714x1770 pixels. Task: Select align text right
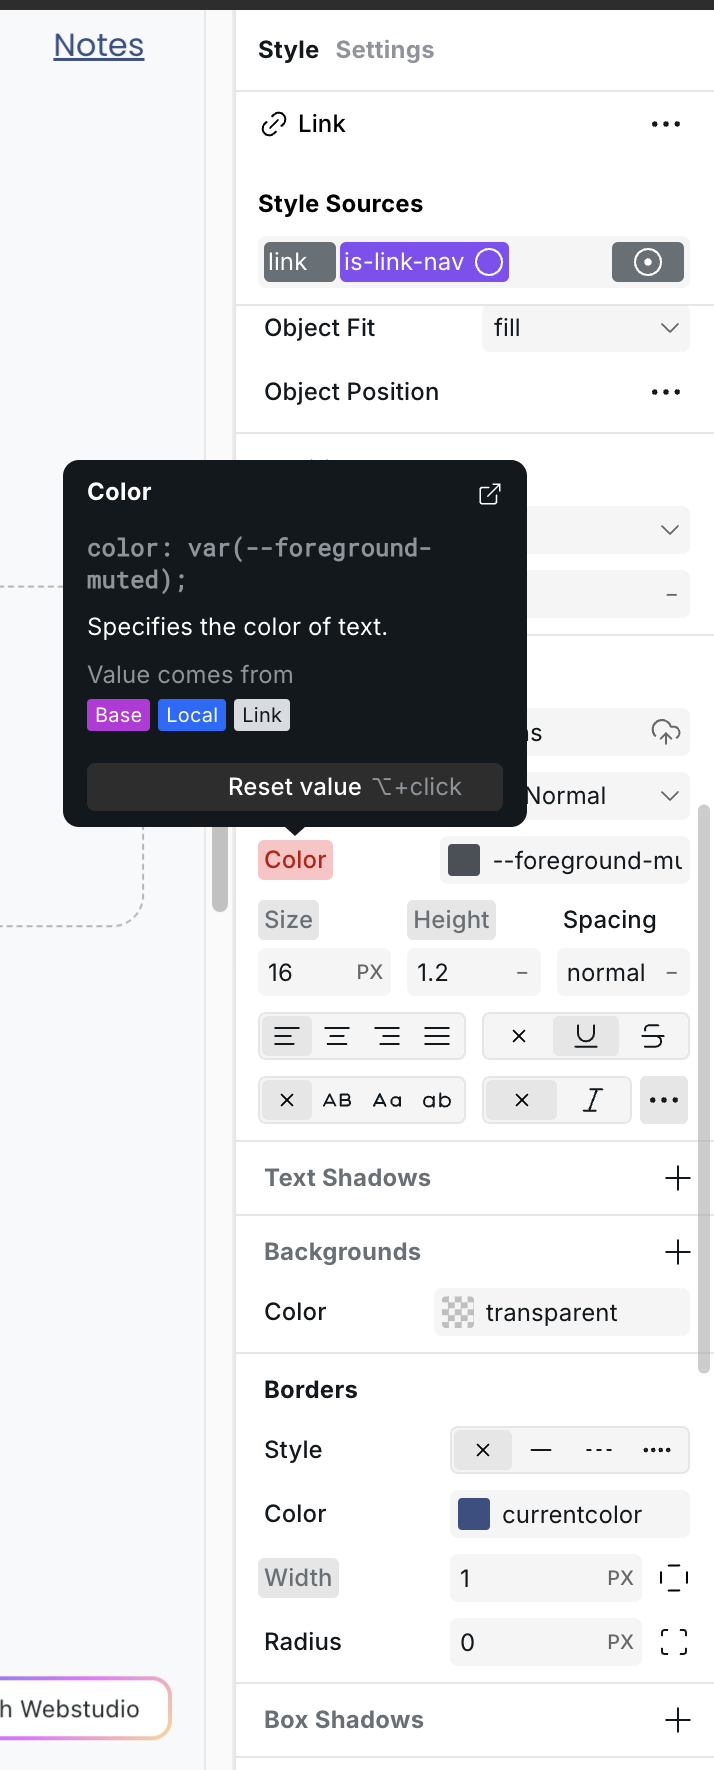388,1037
